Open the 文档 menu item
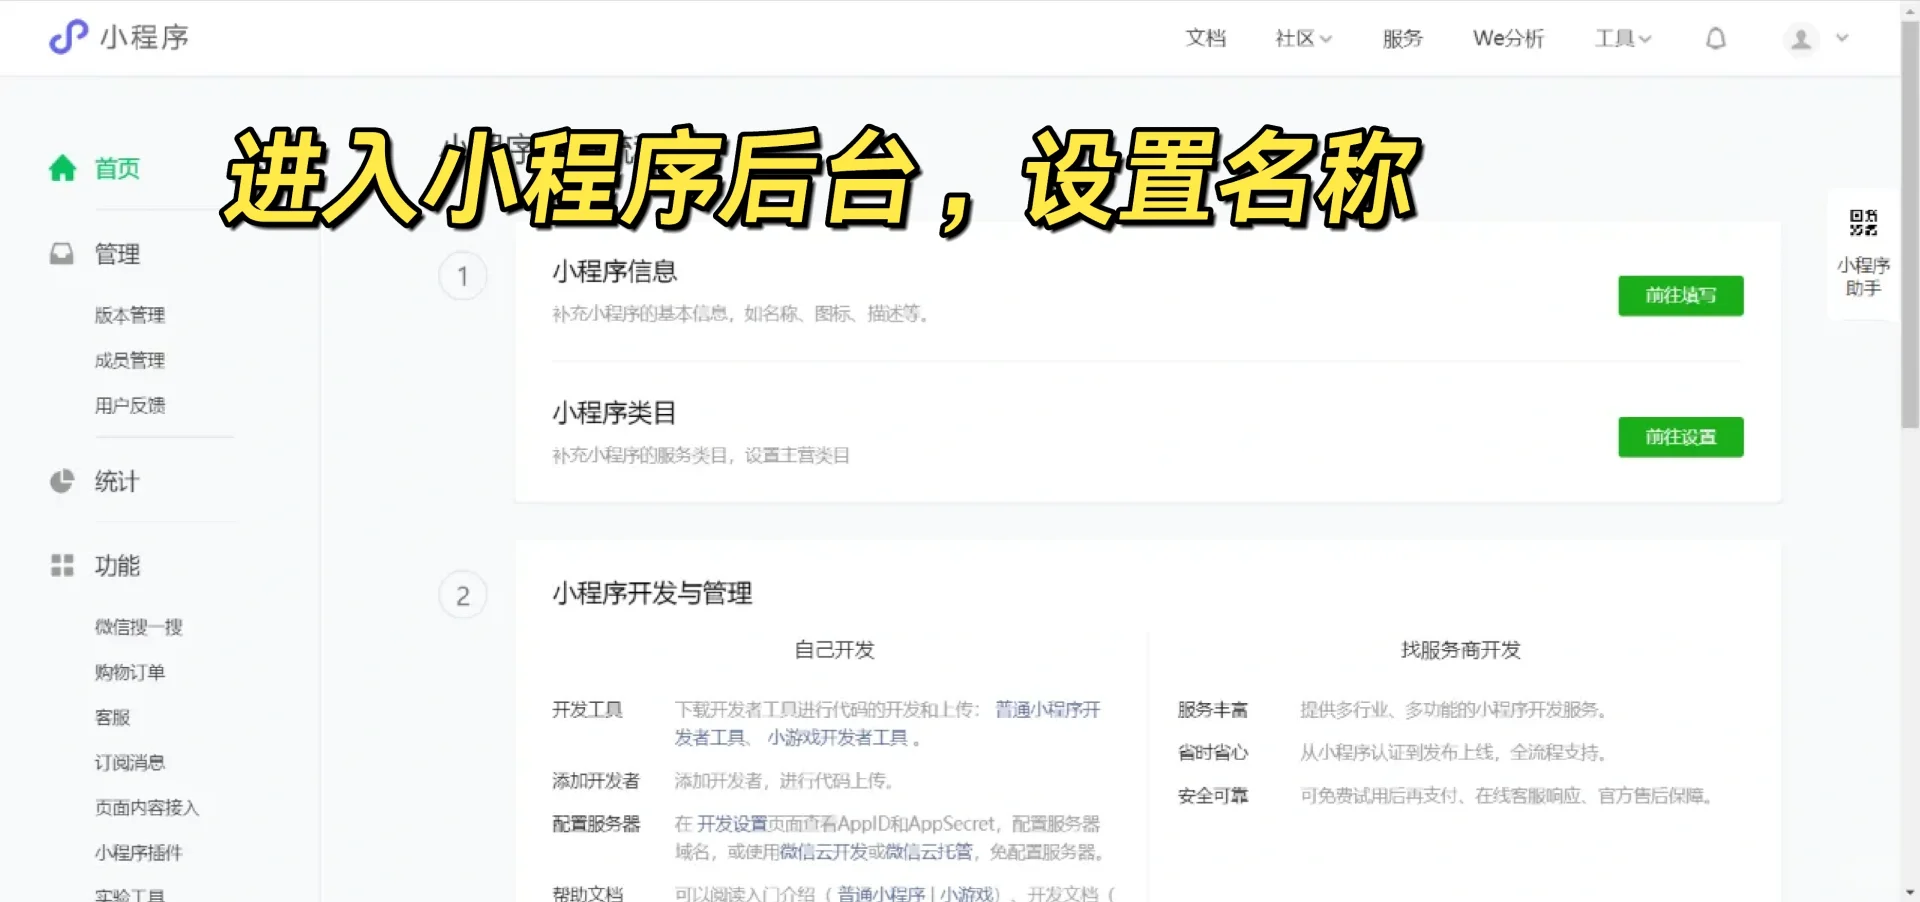The height and width of the screenshot is (902, 1920). click(1205, 39)
